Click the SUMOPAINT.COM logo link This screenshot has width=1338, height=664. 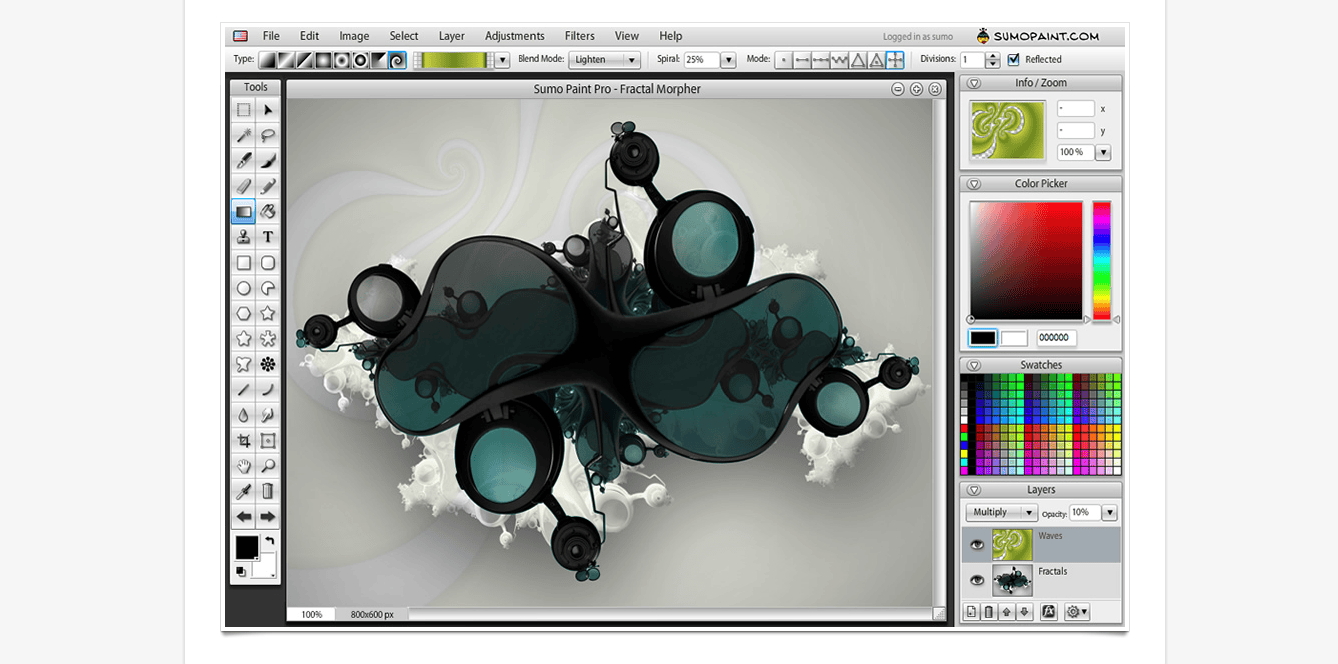pyautogui.click(x=1038, y=36)
